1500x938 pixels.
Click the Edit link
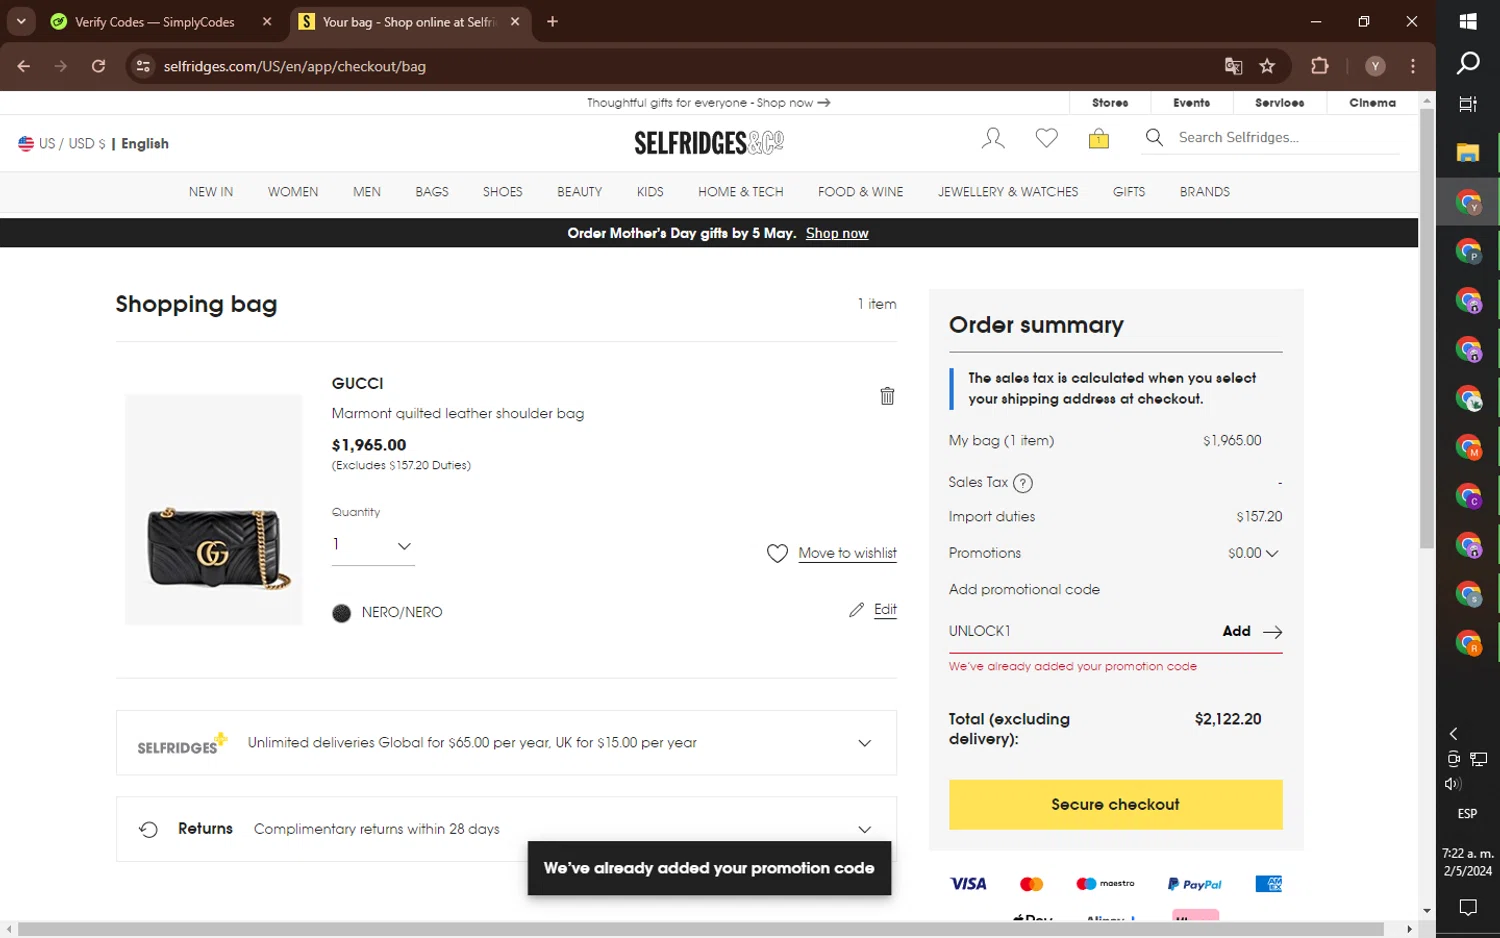point(885,609)
